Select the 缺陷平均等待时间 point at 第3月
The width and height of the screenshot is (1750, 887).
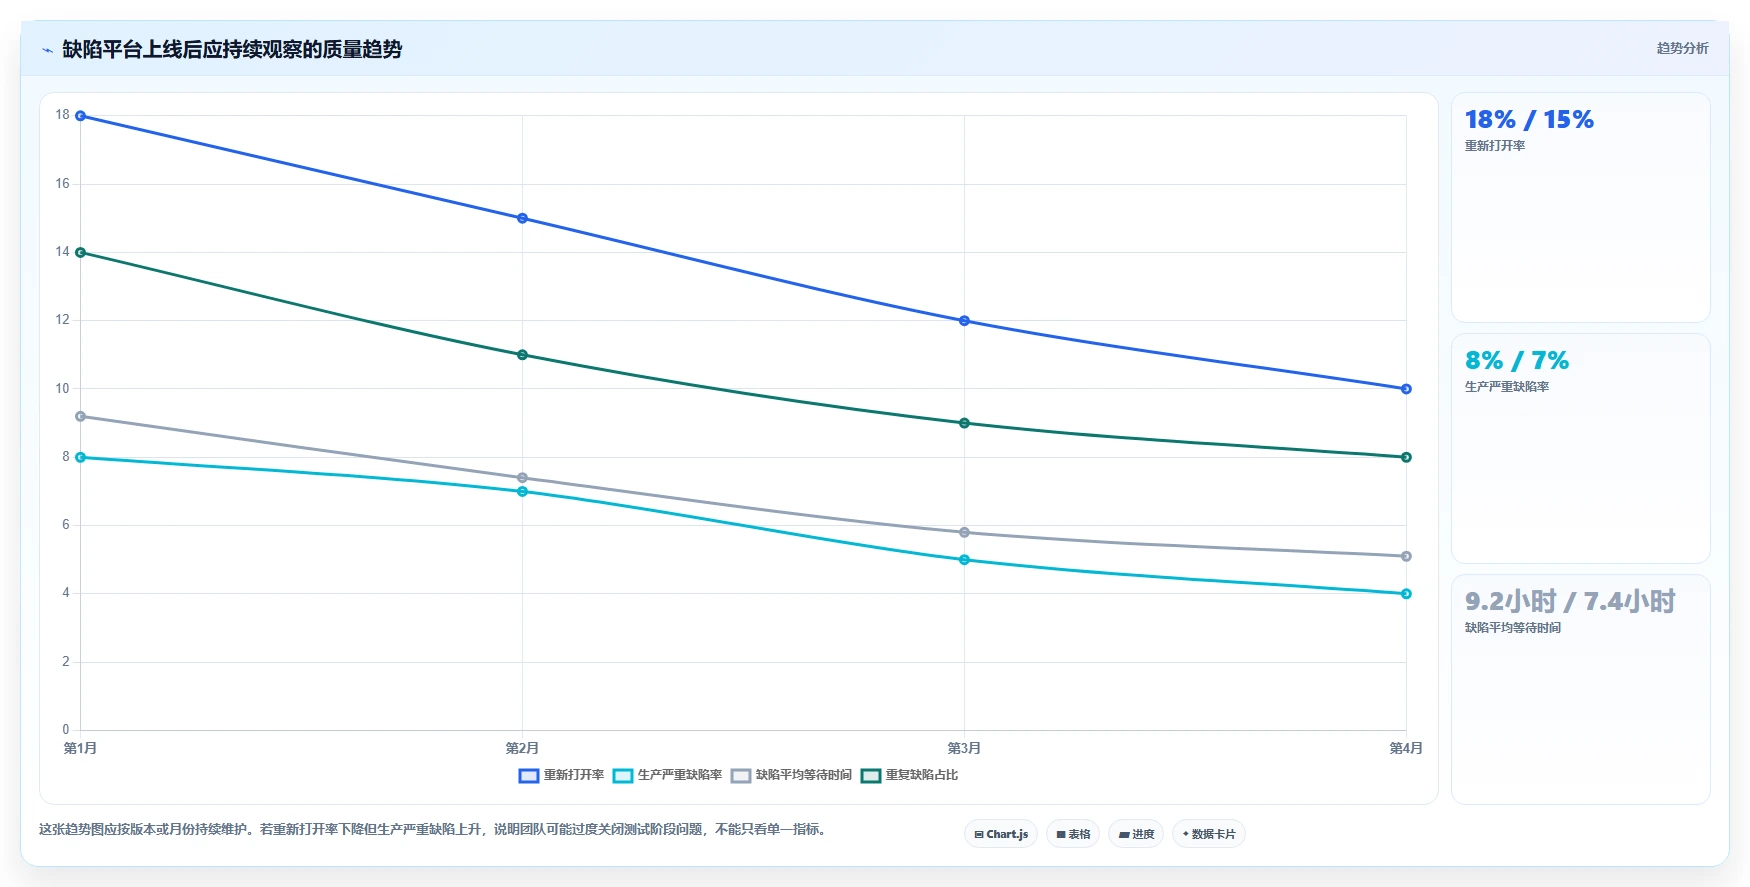point(964,532)
